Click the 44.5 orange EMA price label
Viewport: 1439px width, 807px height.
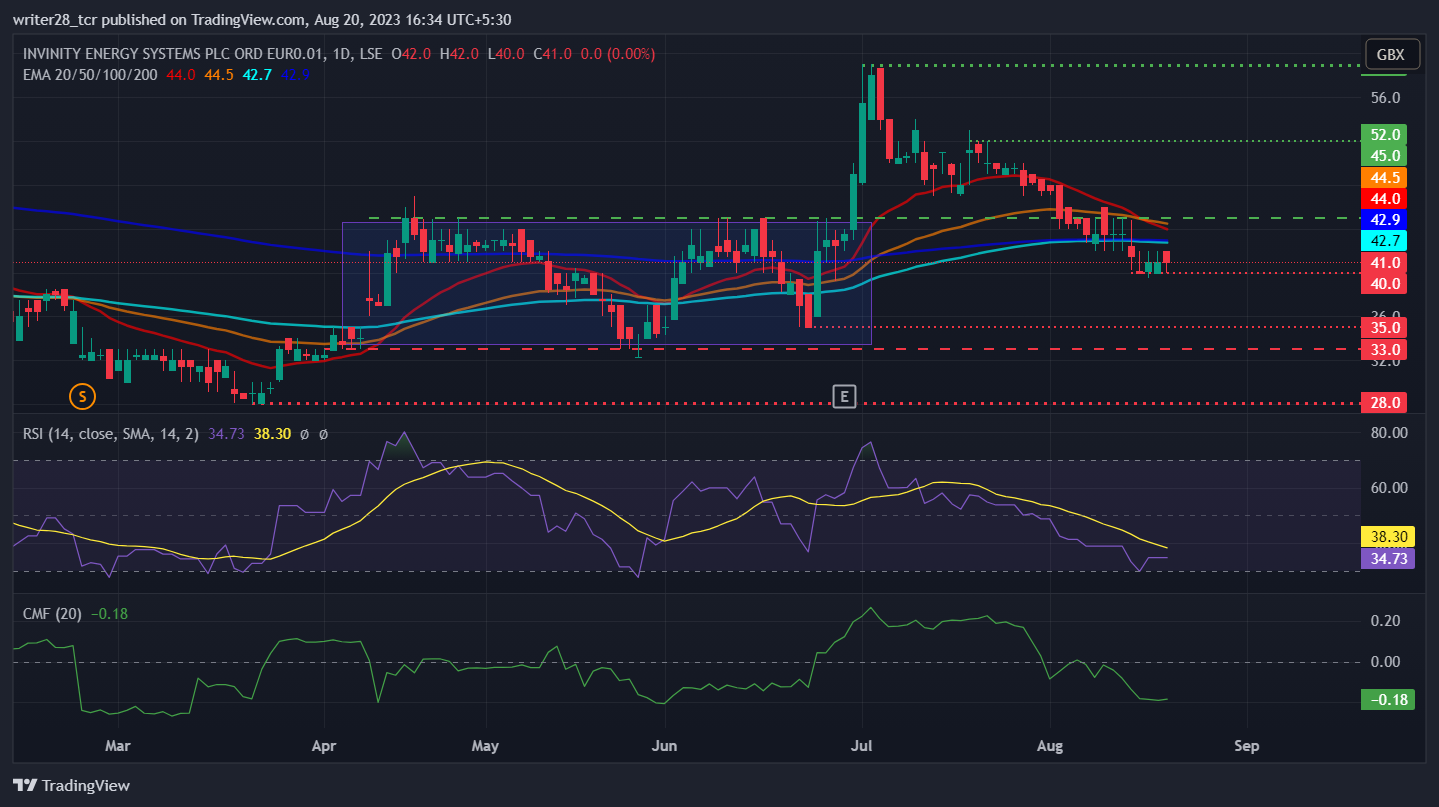[1385, 177]
